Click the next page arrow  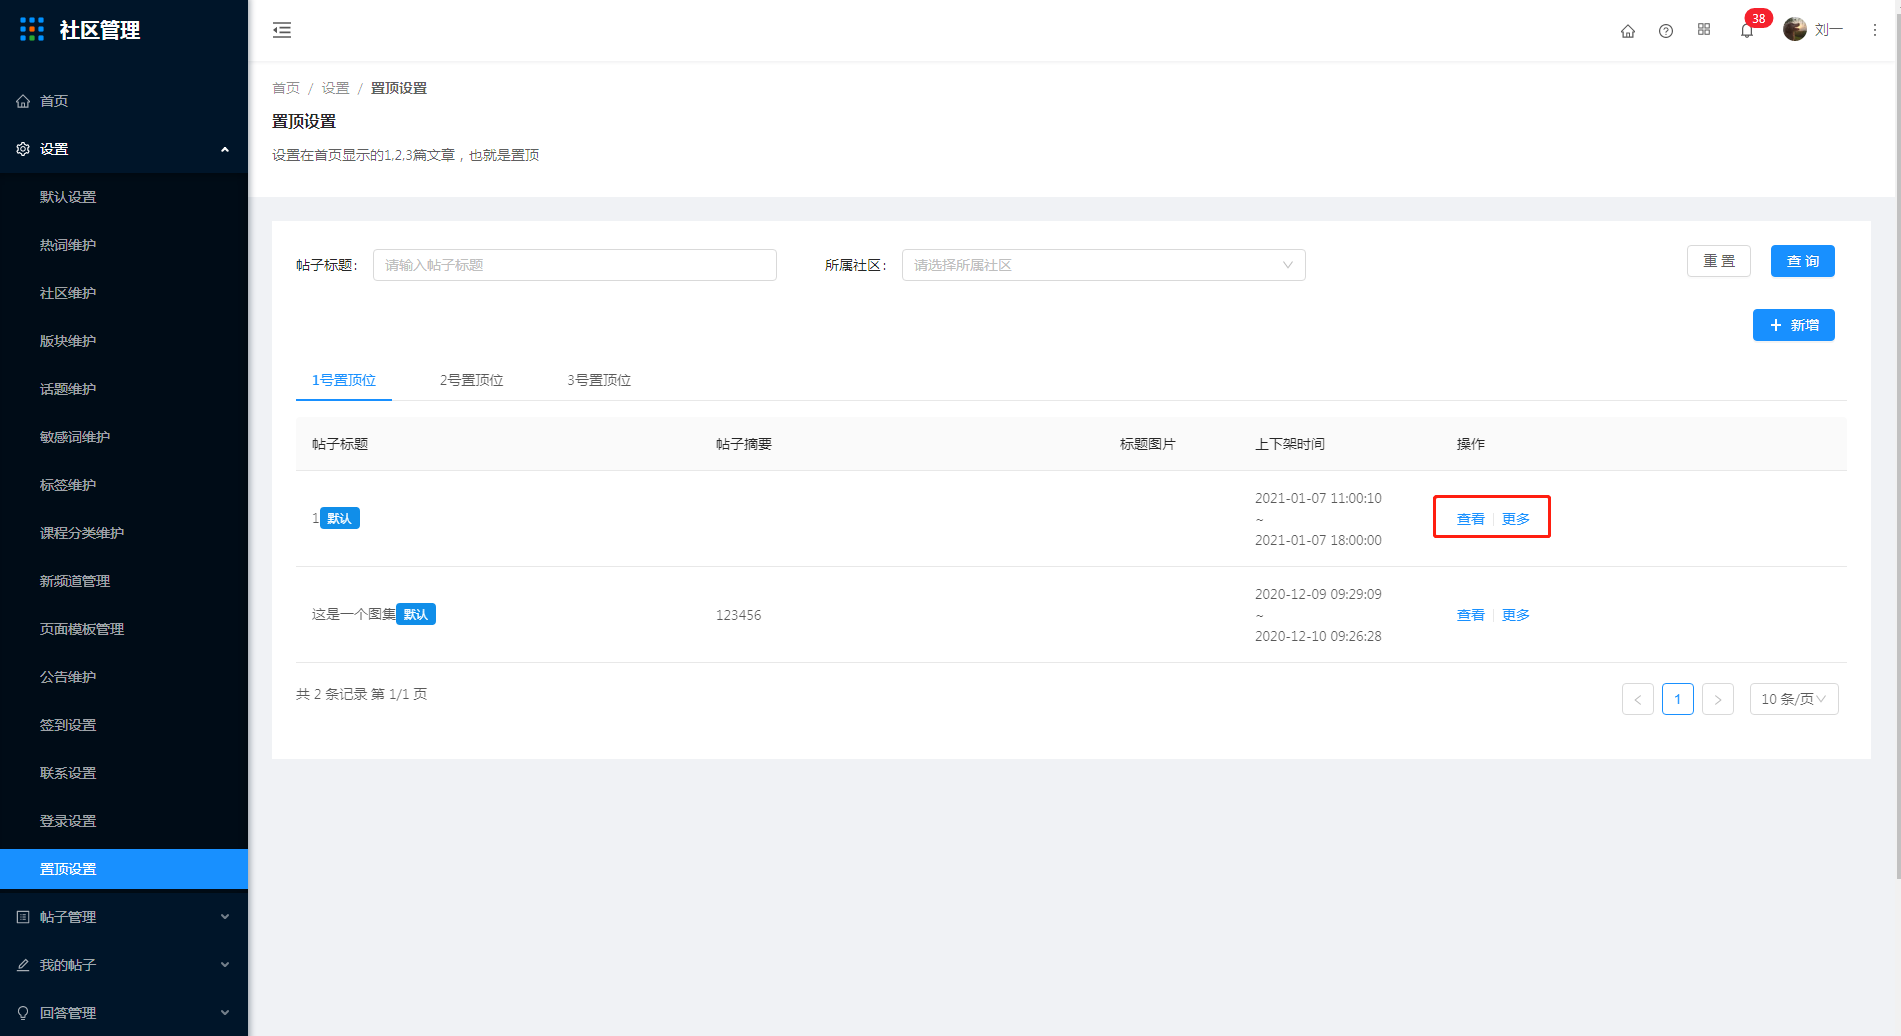[x=1718, y=699]
